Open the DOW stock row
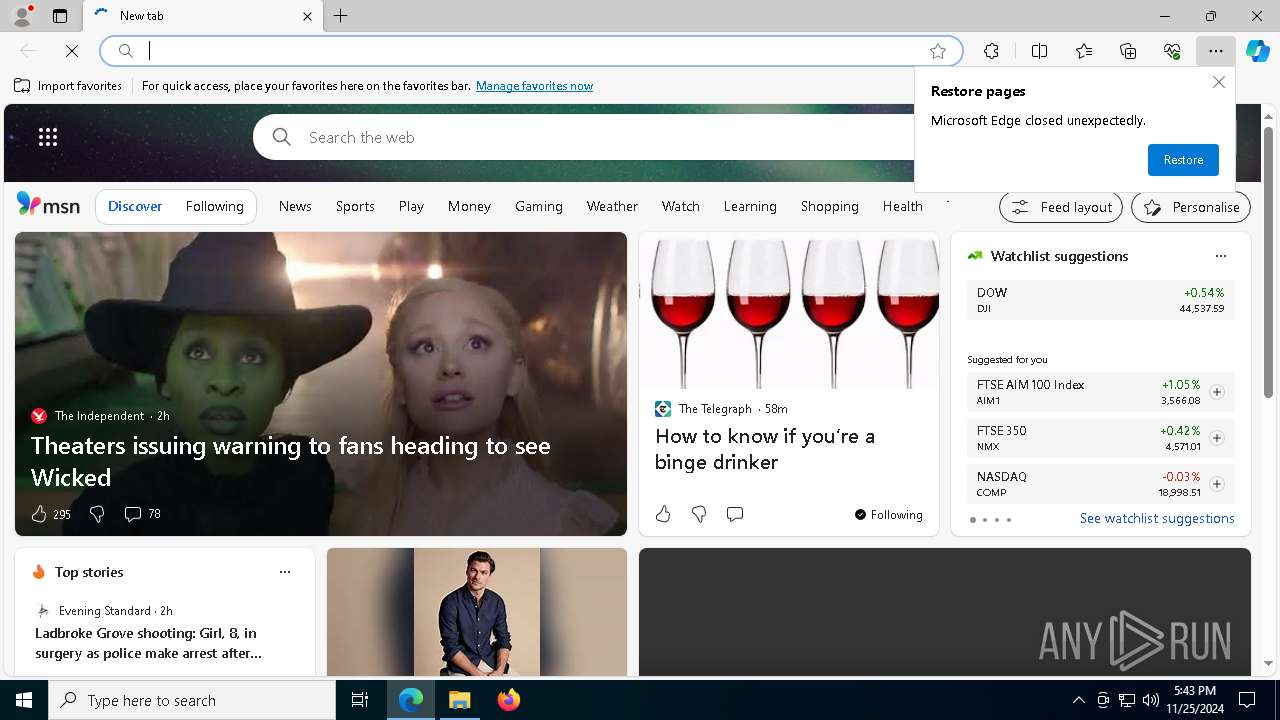The height and width of the screenshot is (720, 1280). point(1100,300)
